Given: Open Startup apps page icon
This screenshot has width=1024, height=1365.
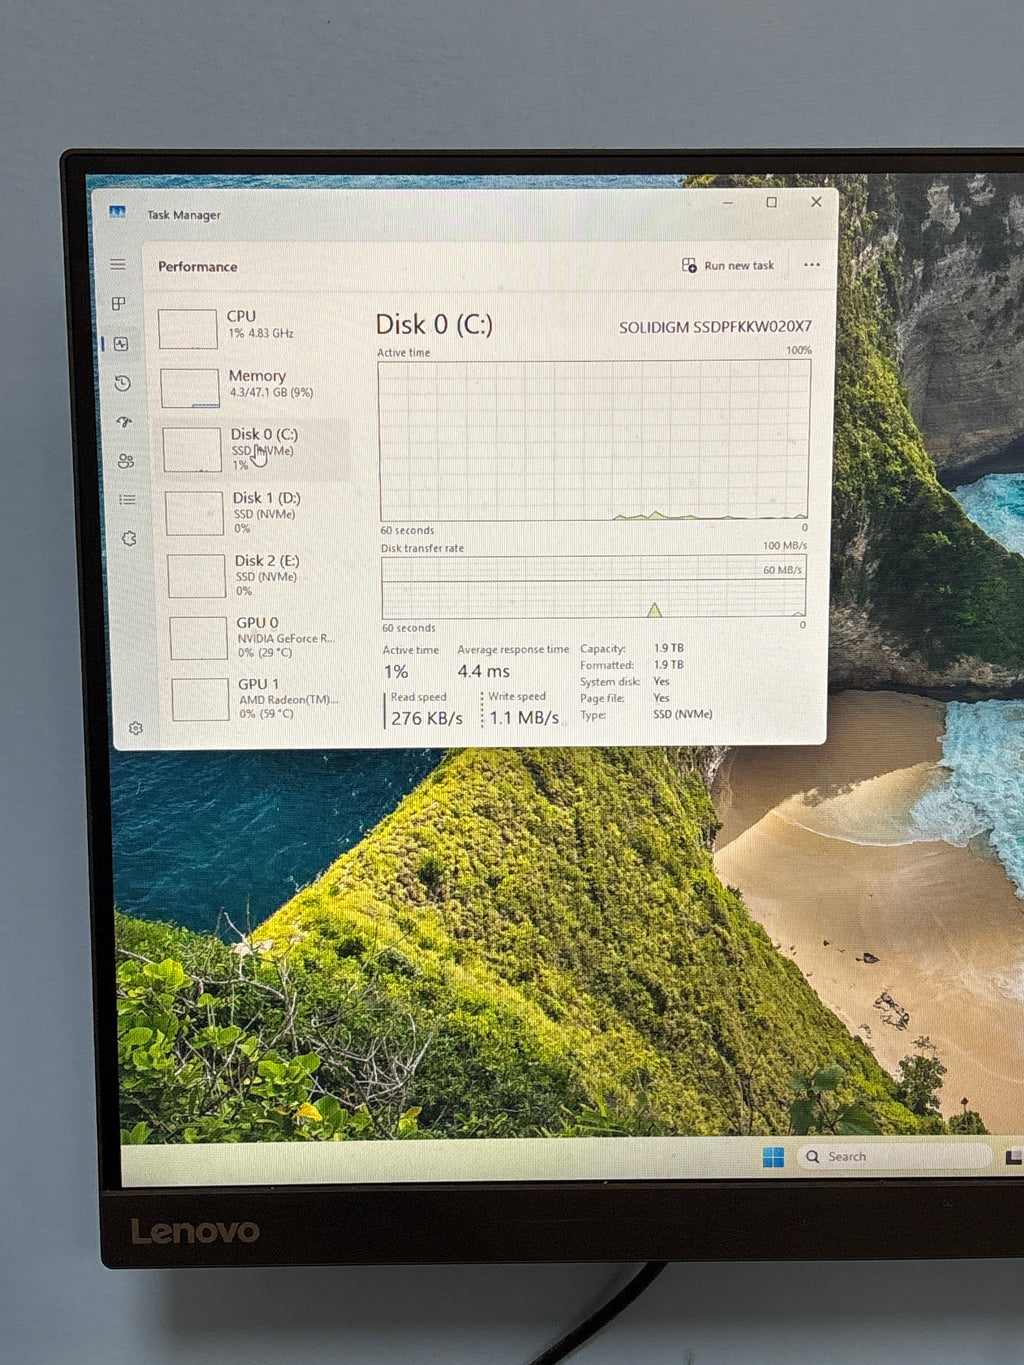Looking at the screenshot, I should pos(124,422).
